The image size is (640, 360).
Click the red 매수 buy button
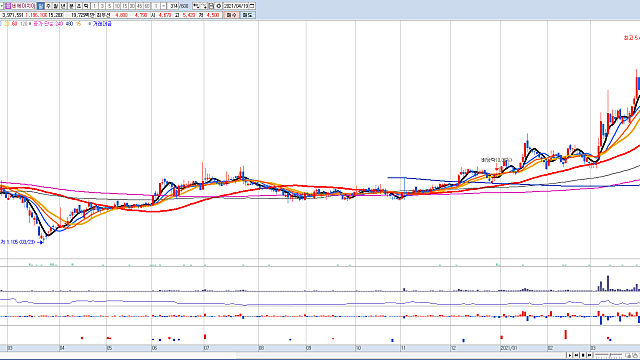coord(231,15)
